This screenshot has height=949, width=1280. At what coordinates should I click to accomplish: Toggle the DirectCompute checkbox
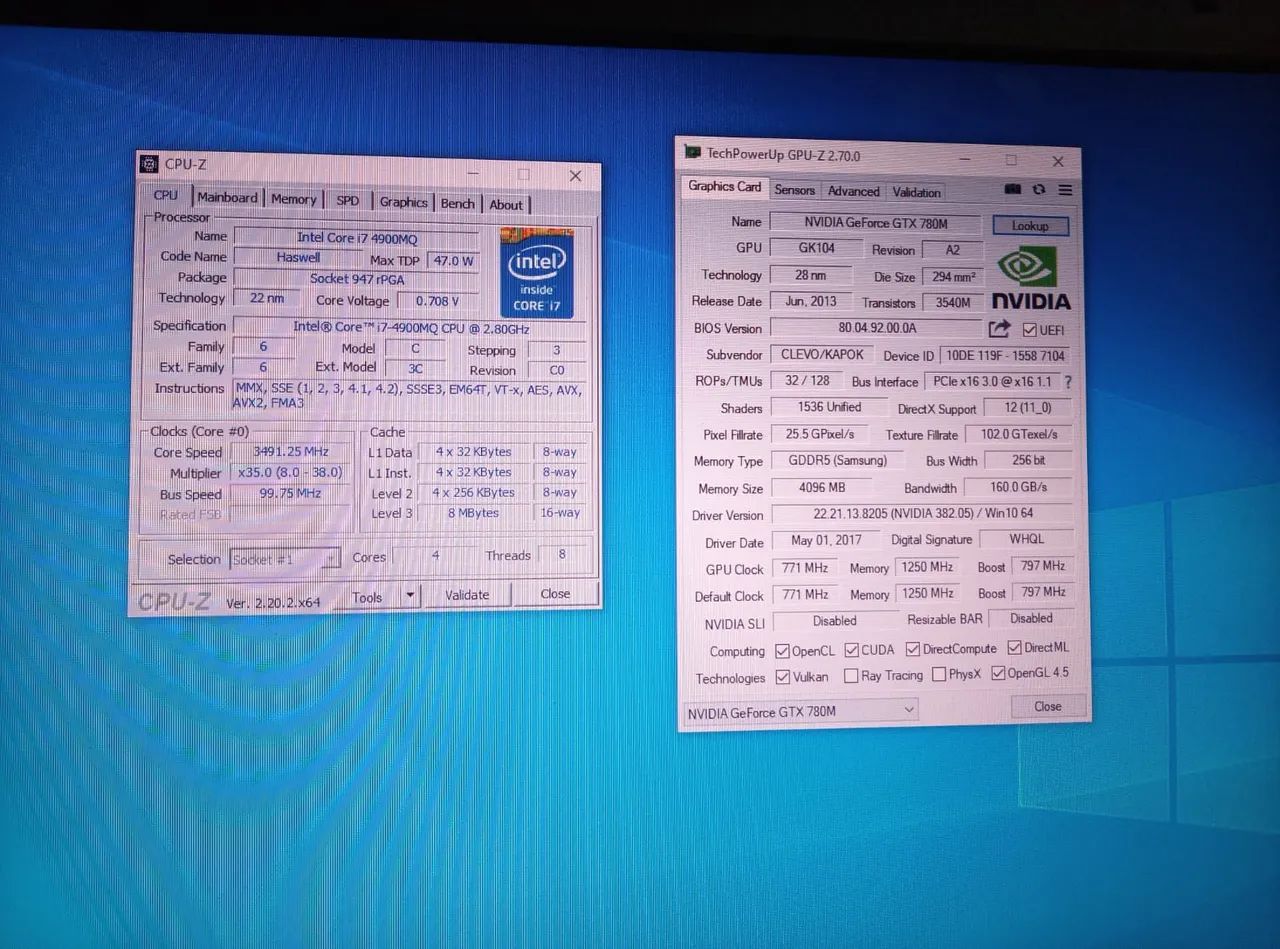pyautogui.click(x=913, y=649)
